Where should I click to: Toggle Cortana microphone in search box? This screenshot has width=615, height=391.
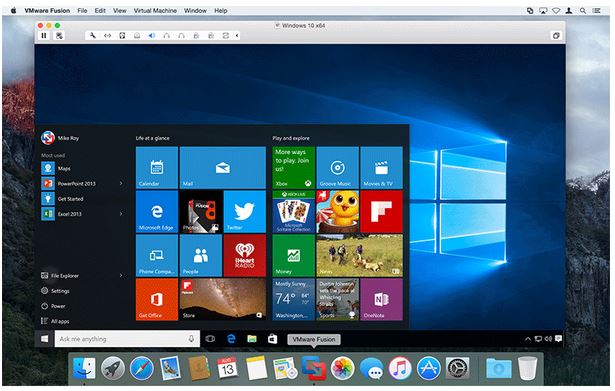point(191,339)
